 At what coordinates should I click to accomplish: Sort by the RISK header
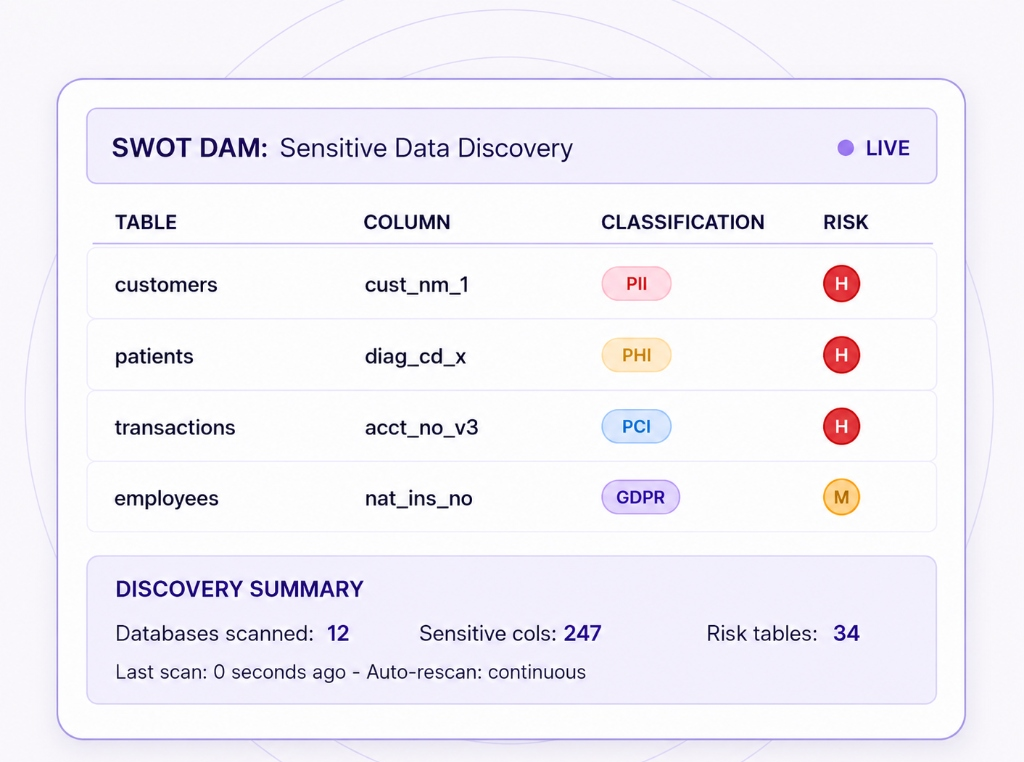click(x=846, y=222)
